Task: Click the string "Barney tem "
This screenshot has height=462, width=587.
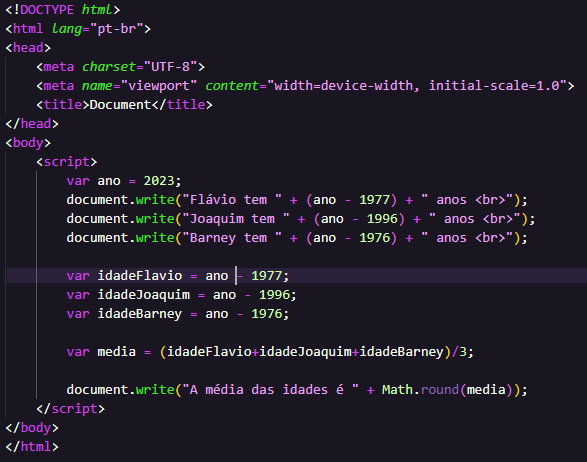Action: pos(232,238)
